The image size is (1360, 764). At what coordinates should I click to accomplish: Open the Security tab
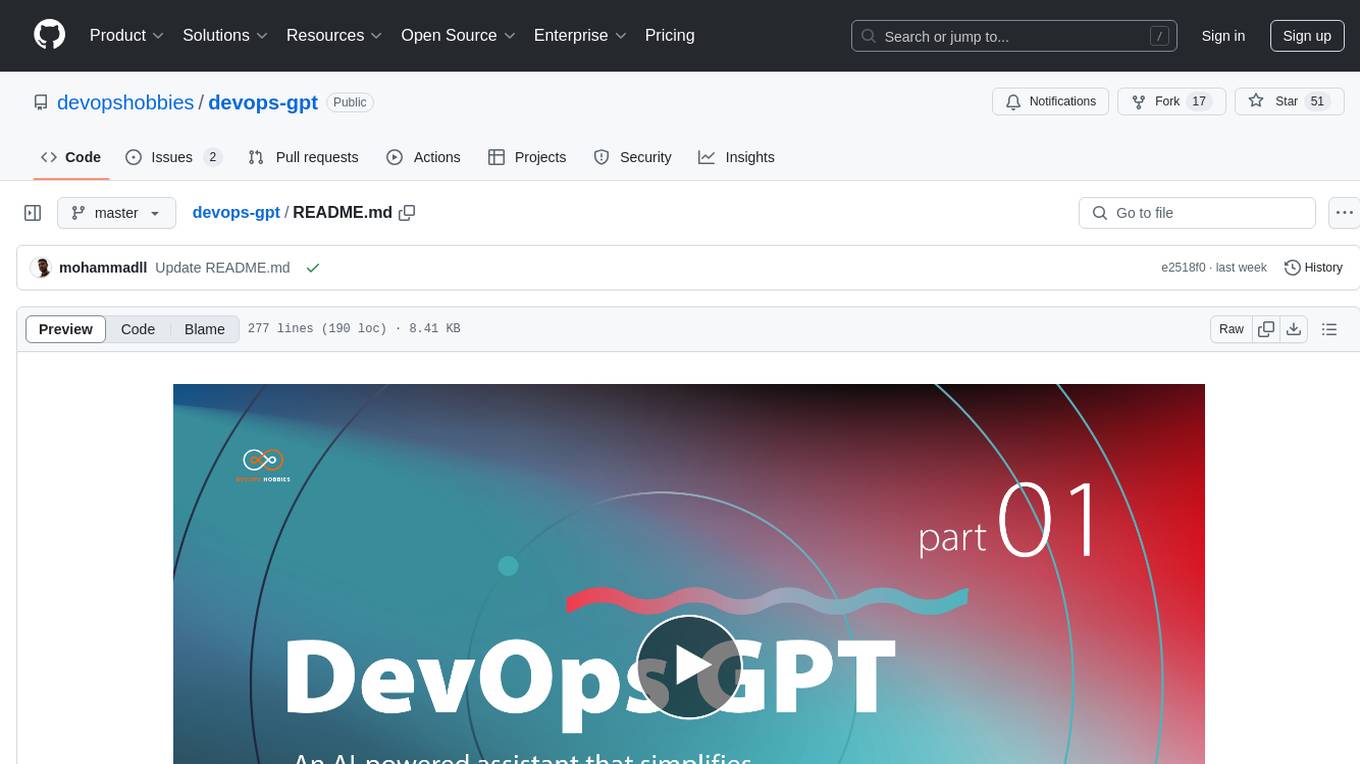point(632,157)
